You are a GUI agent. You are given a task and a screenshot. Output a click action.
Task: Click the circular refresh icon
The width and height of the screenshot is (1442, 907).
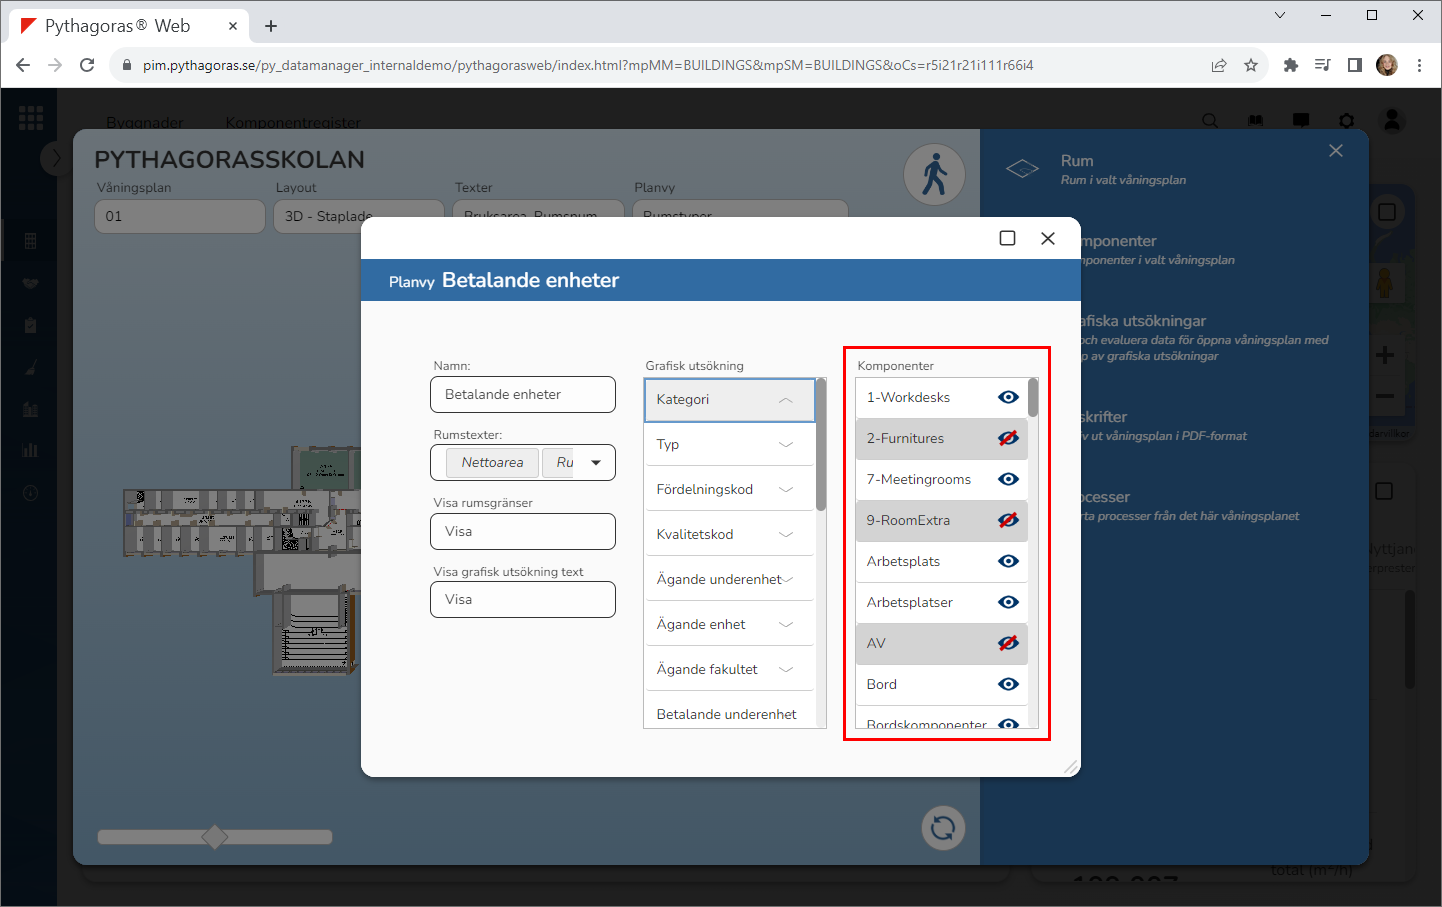[x=942, y=828]
